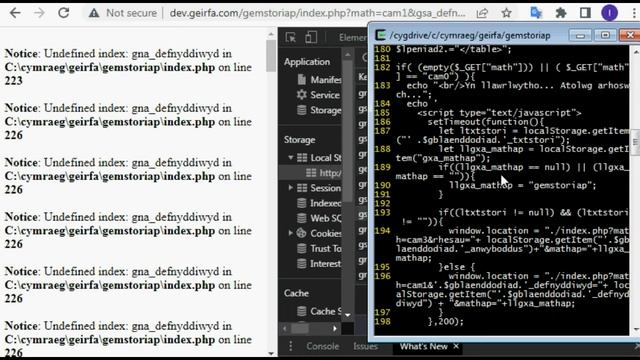Click the Session Storage grid icon

[302, 188]
